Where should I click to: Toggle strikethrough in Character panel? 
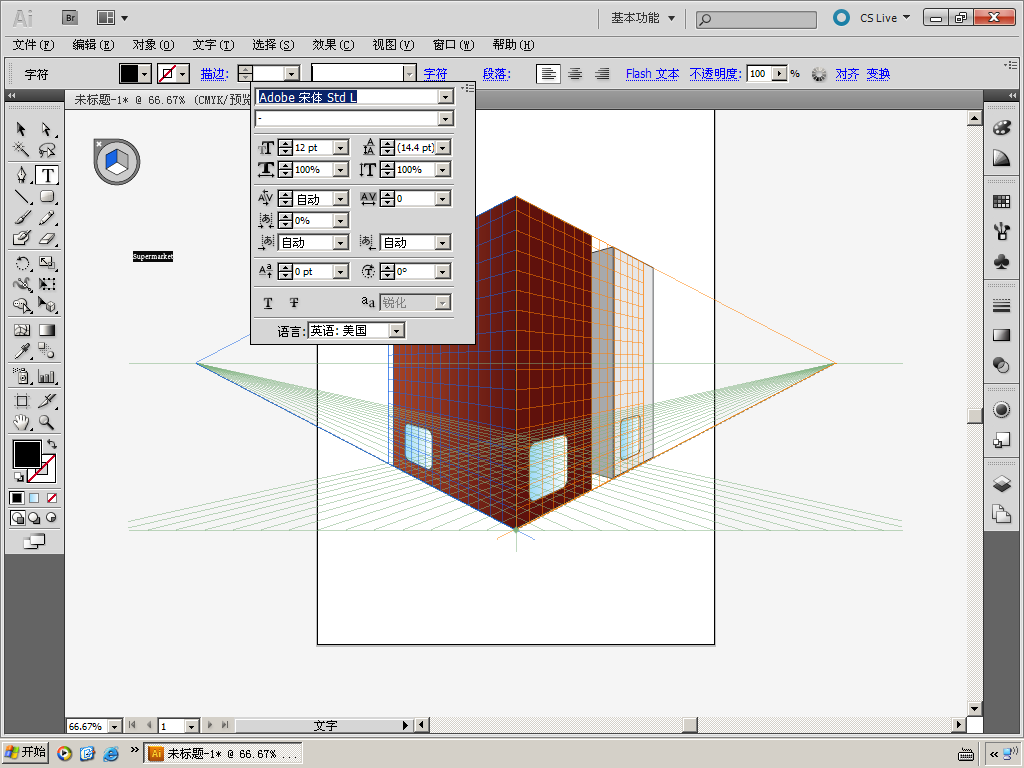(294, 303)
